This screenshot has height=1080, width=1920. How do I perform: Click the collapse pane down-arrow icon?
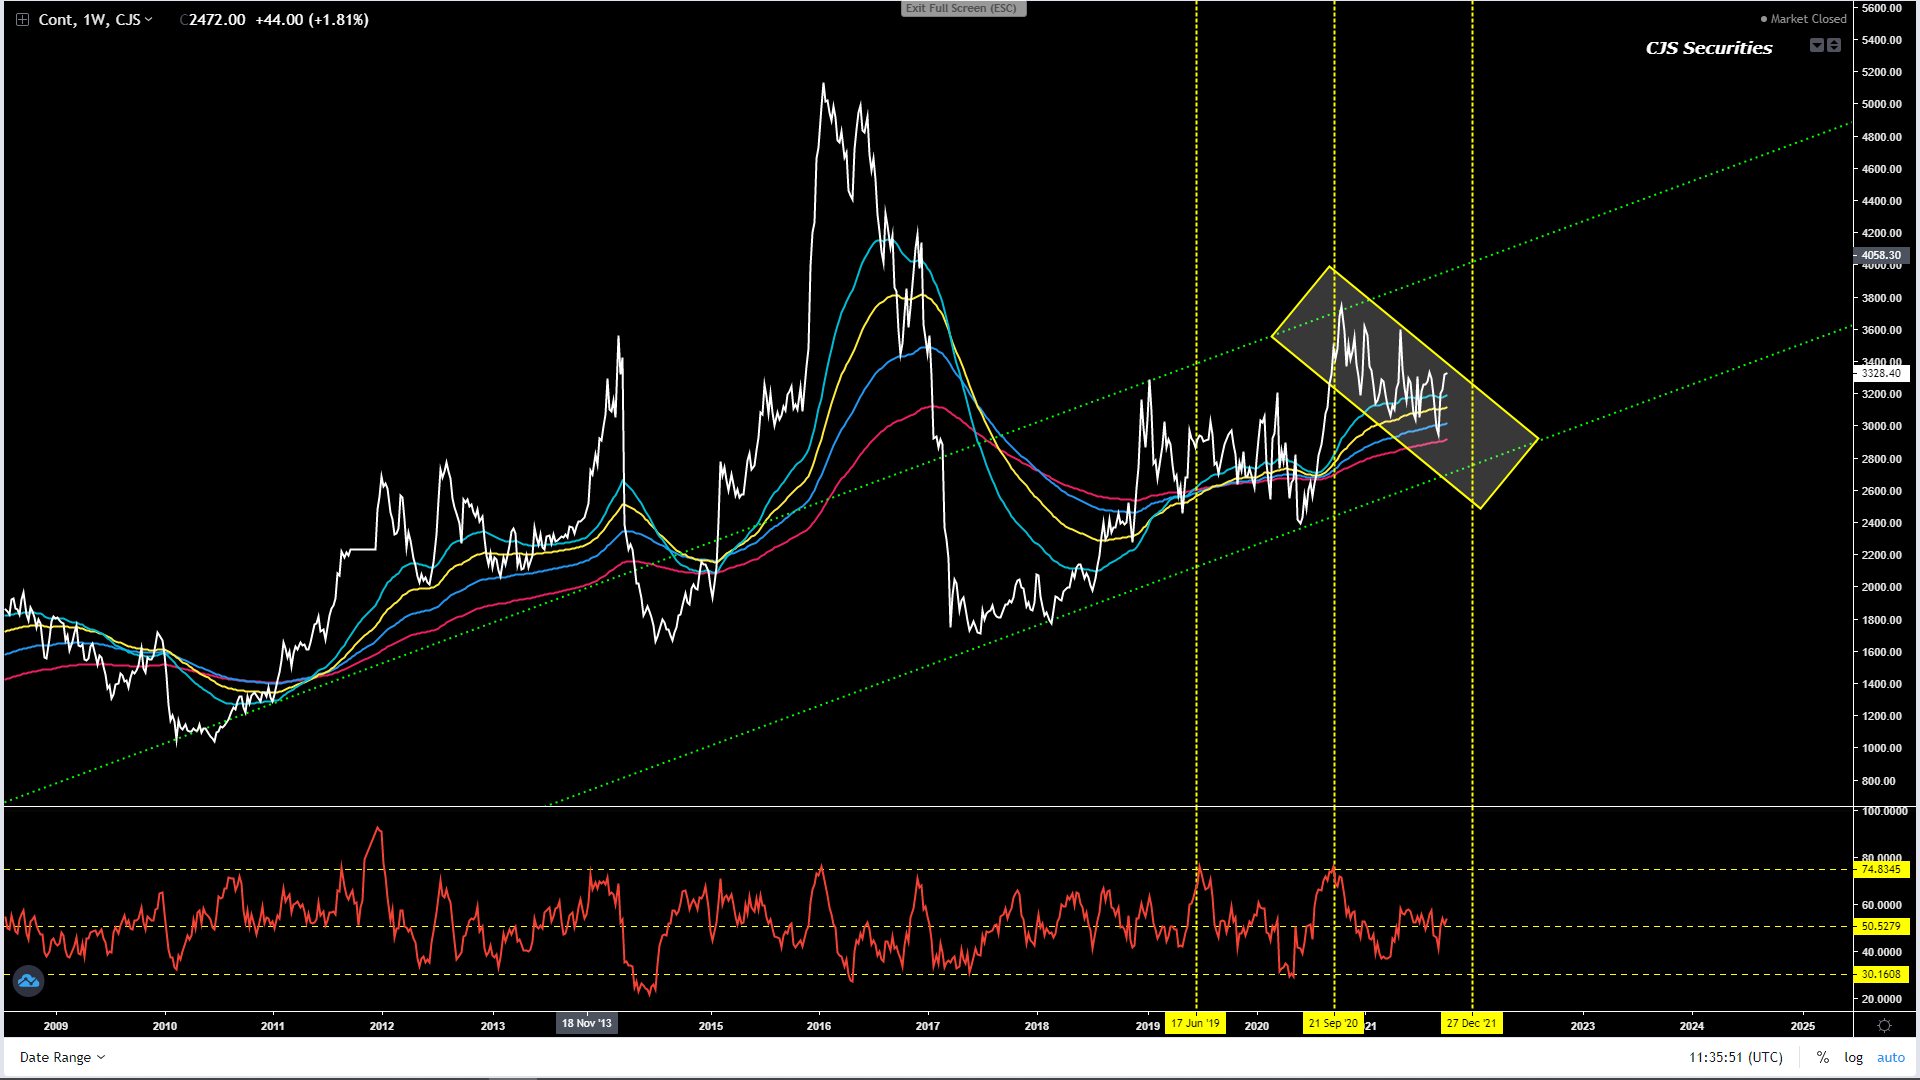click(1817, 45)
